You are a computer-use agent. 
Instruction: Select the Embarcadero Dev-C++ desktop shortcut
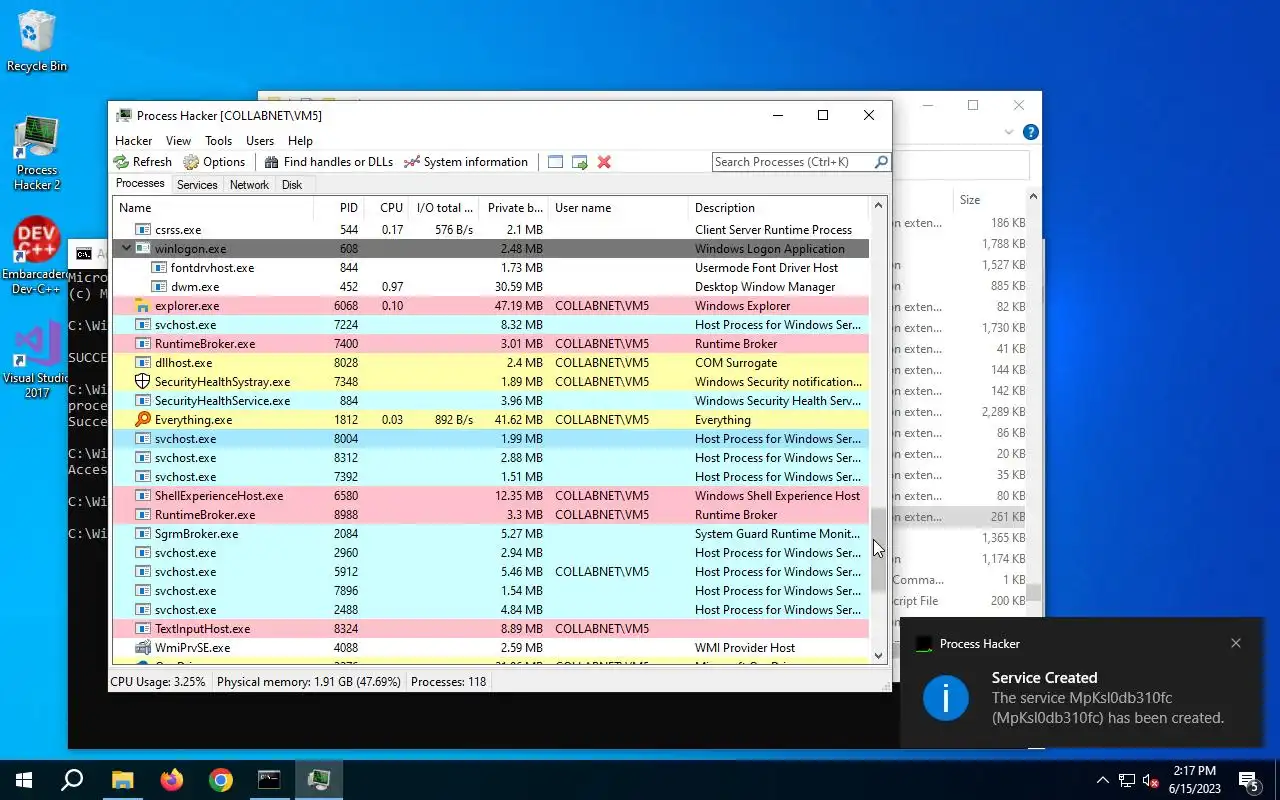point(36,256)
